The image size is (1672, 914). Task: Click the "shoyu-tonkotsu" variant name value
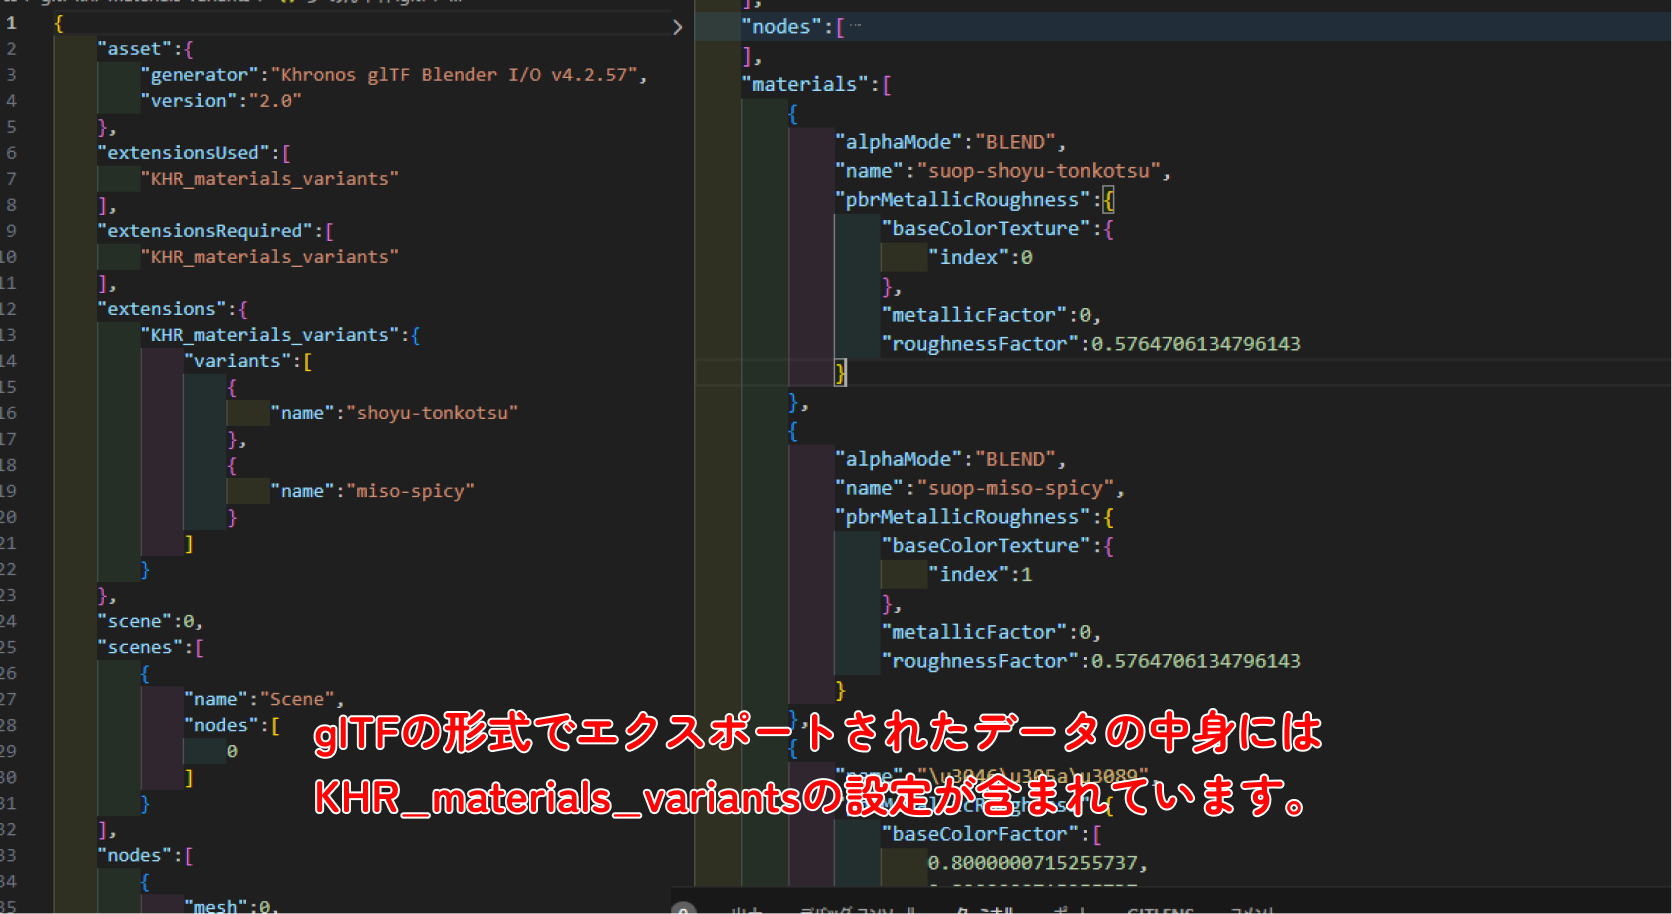[x=432, y=413]
